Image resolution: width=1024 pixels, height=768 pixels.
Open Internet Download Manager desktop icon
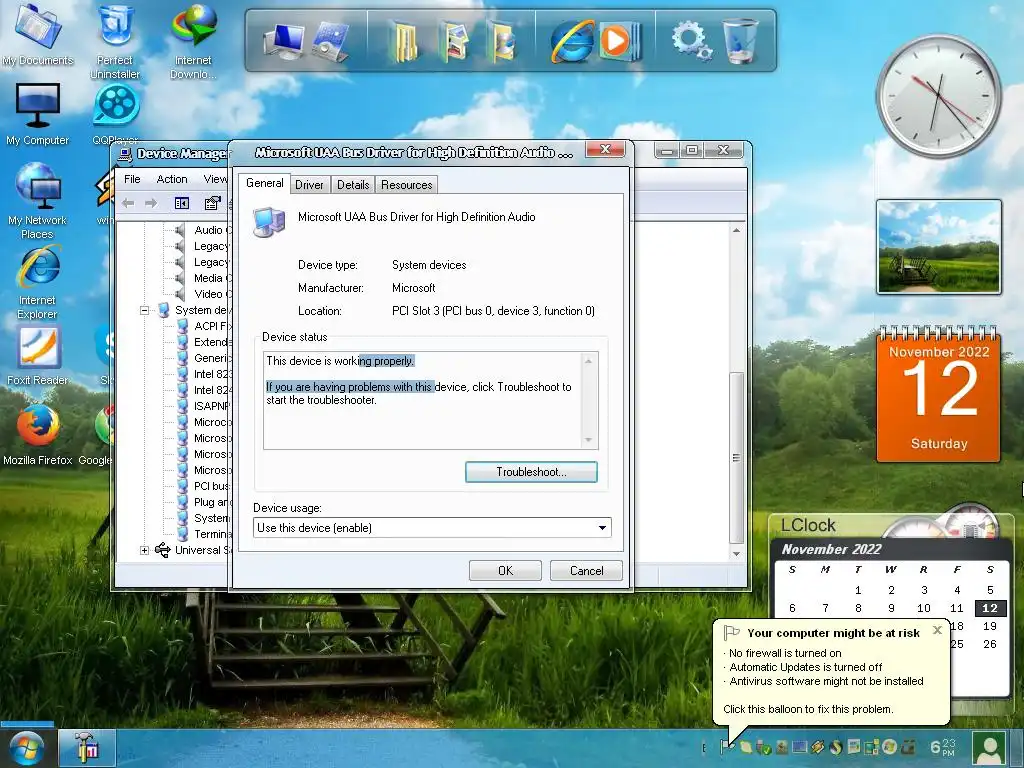pyautogui.click(x=193, y=41)
